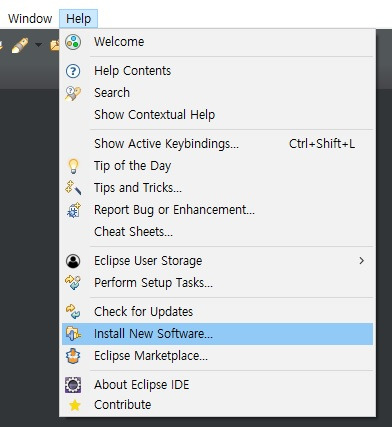Open Cheat Sheets
The width and height of the screenshot is (392, 427).
point(217,232)
